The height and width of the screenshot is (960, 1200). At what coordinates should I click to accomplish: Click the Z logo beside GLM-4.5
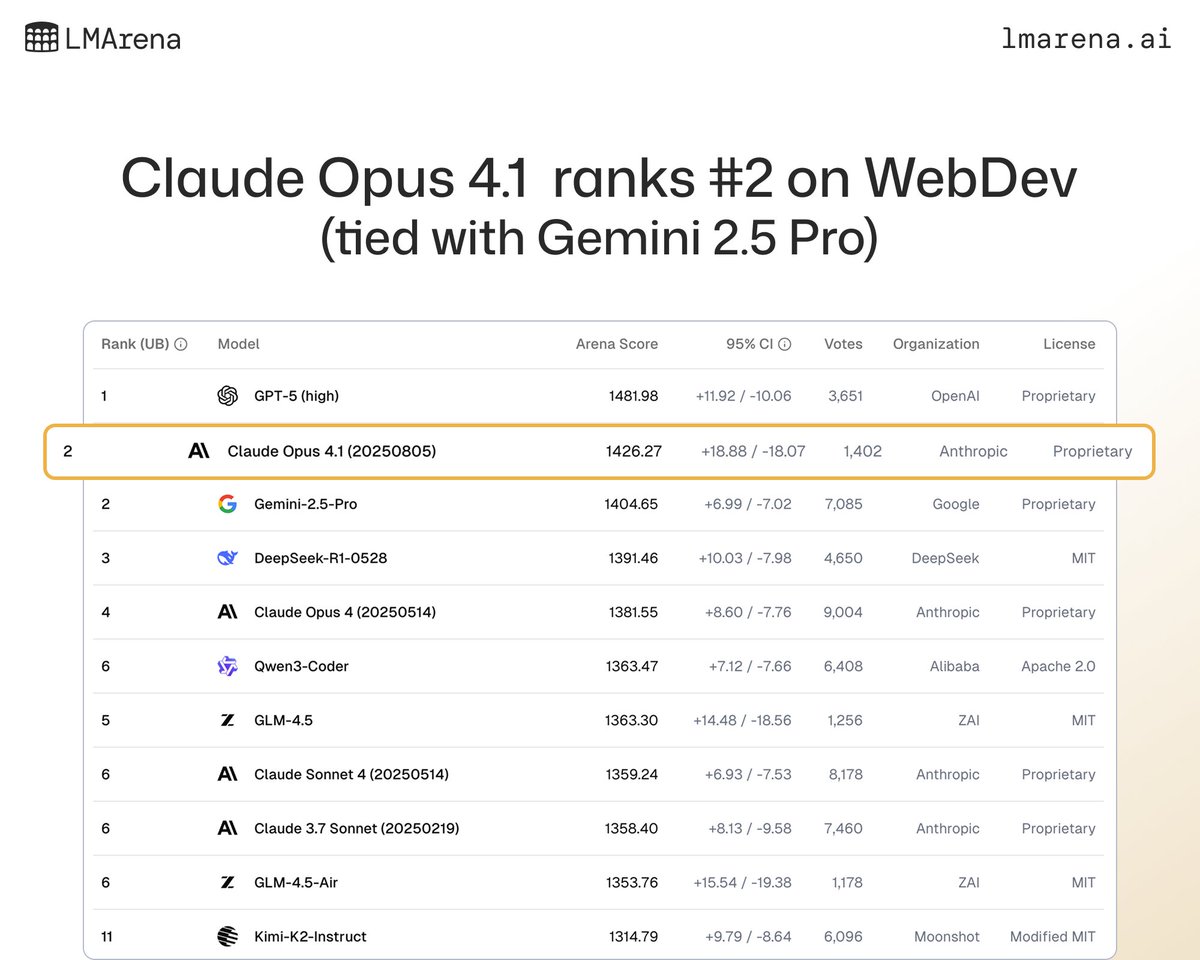coord(228,720)
